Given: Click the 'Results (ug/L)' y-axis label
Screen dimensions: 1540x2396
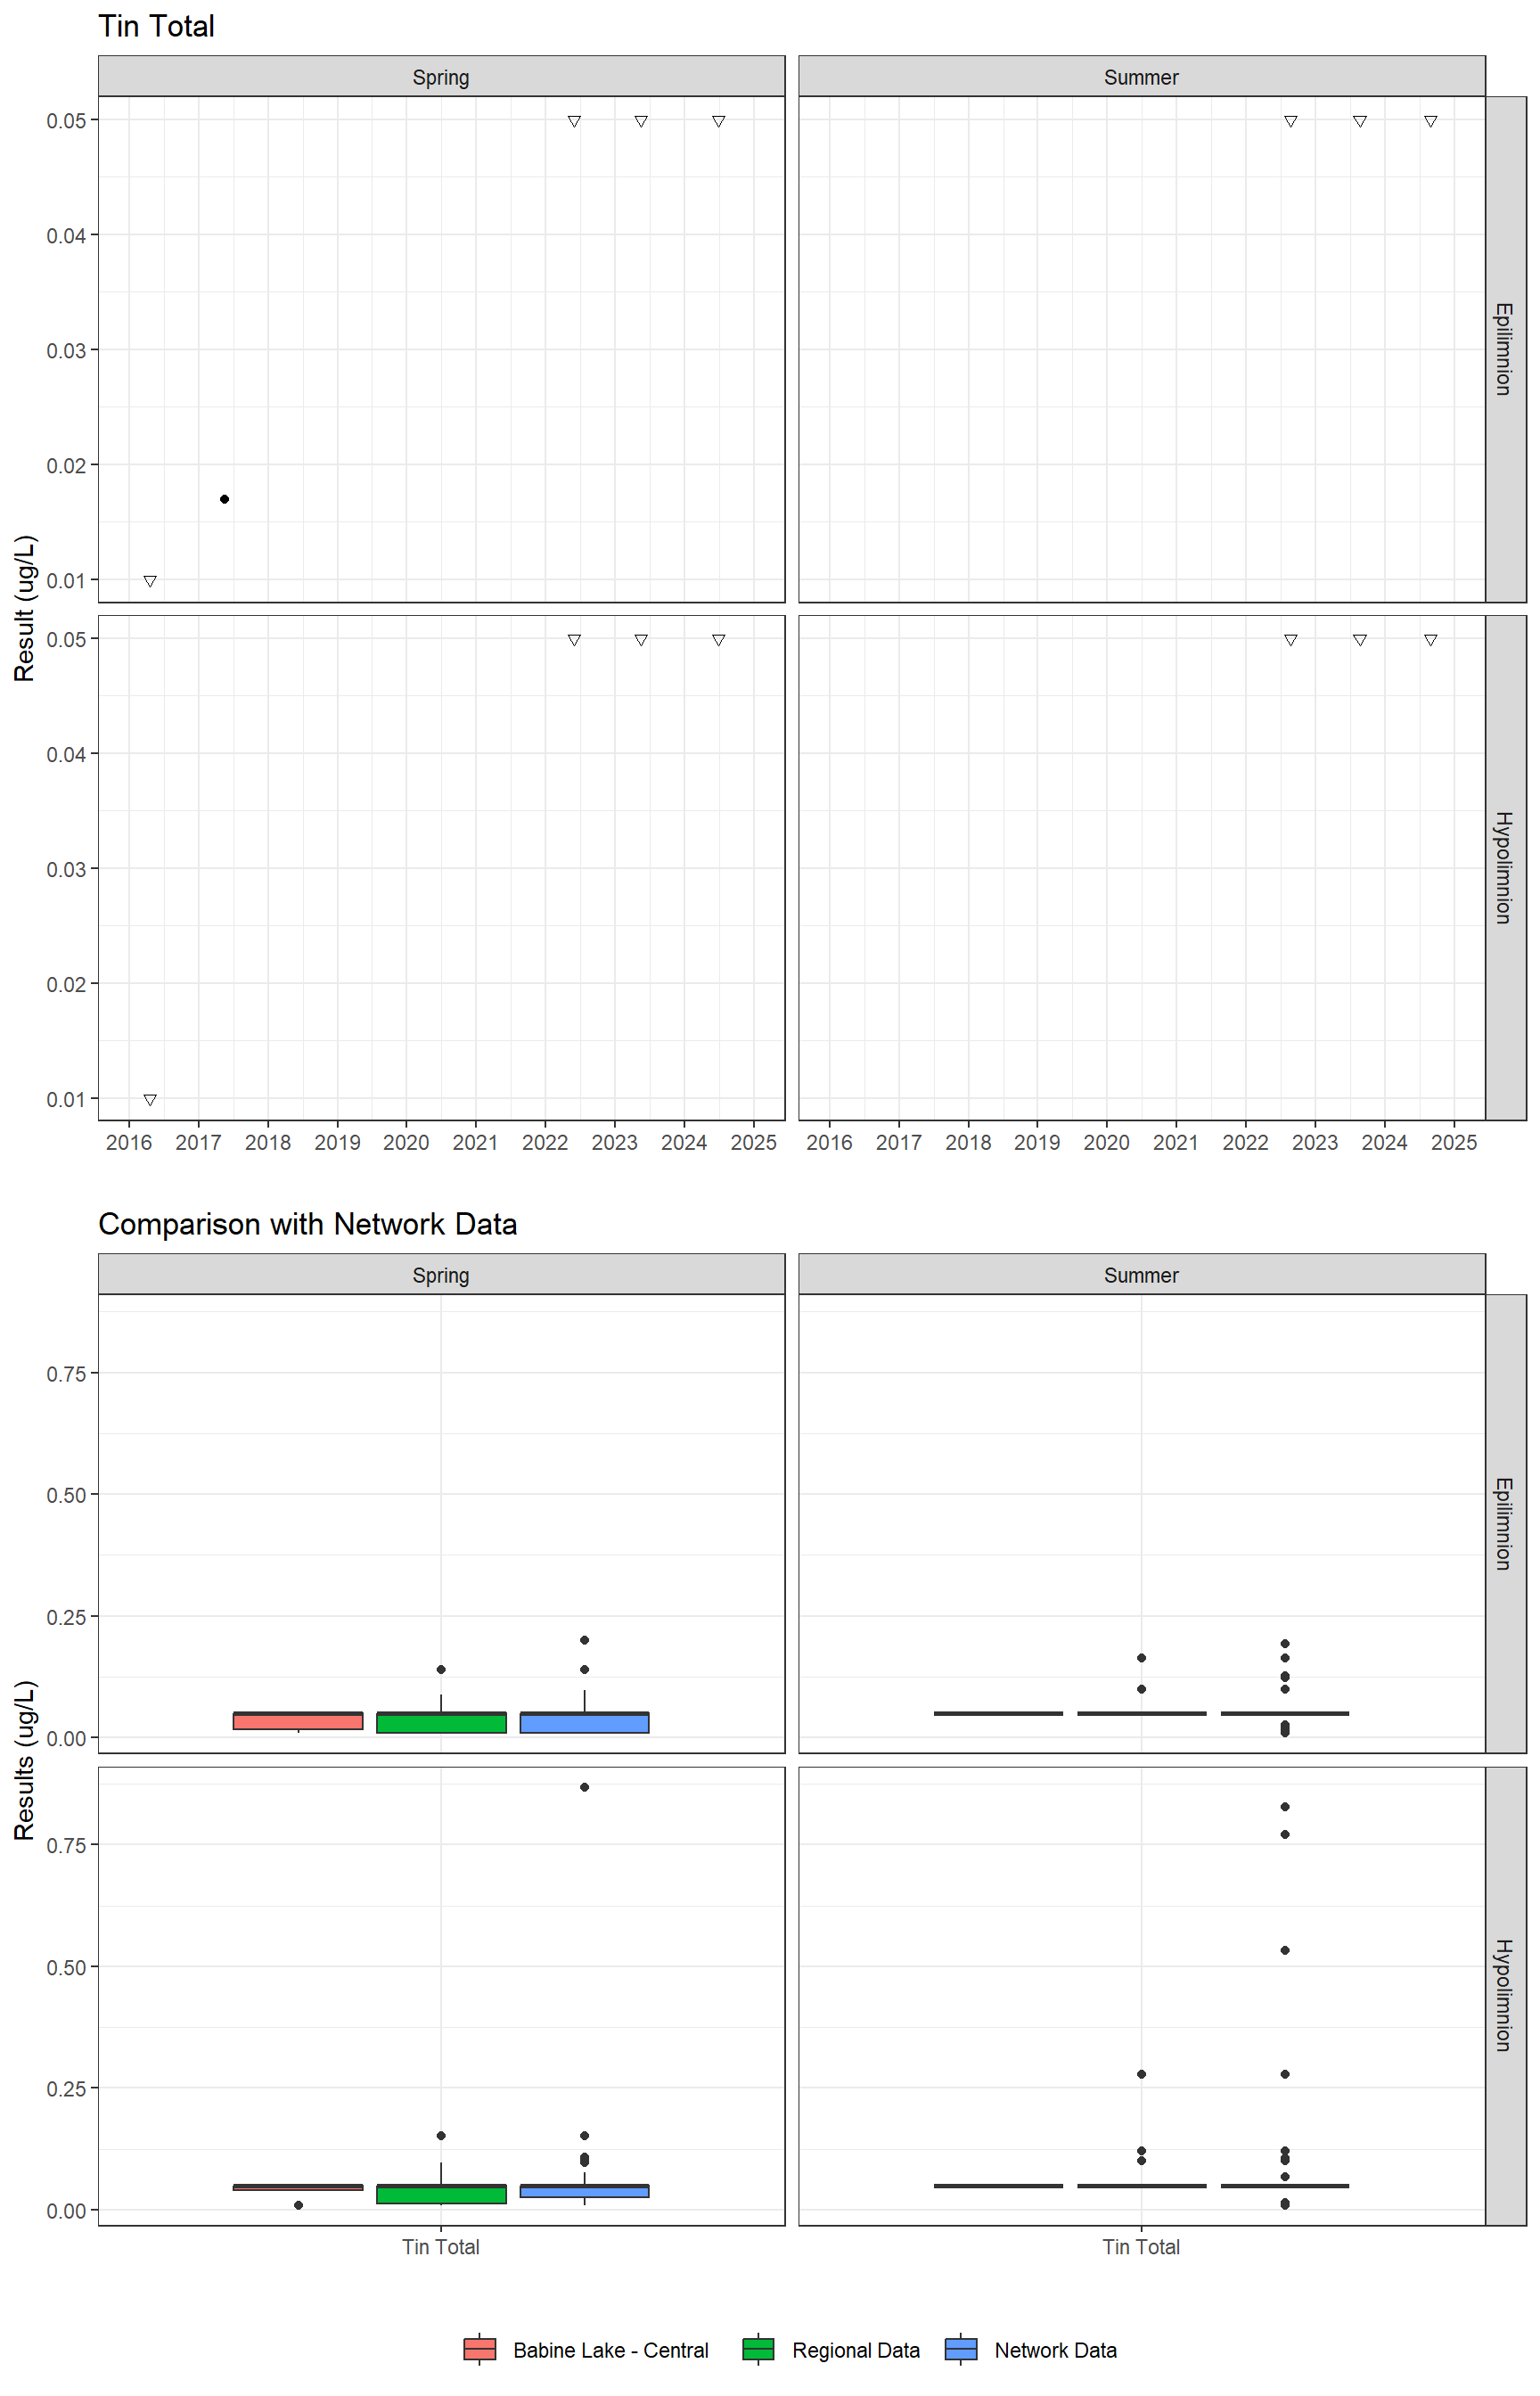Looking at the screenshot, I should 25,1760.
